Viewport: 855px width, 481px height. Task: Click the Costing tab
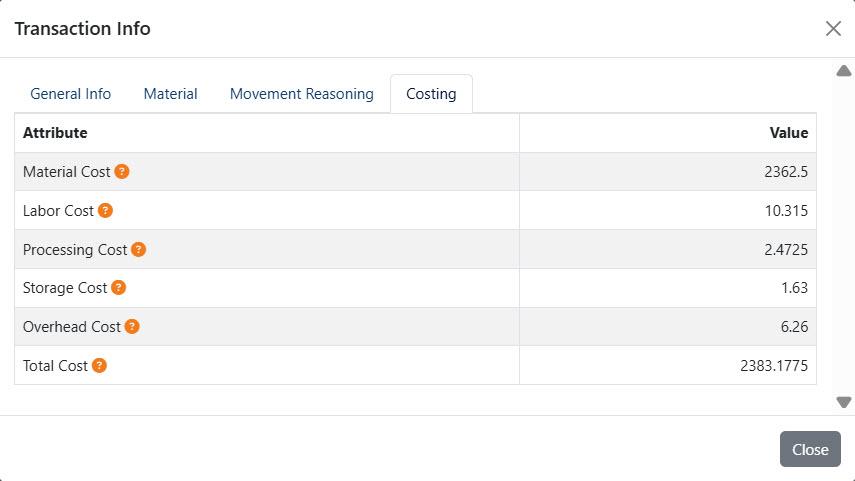[431, 94]
